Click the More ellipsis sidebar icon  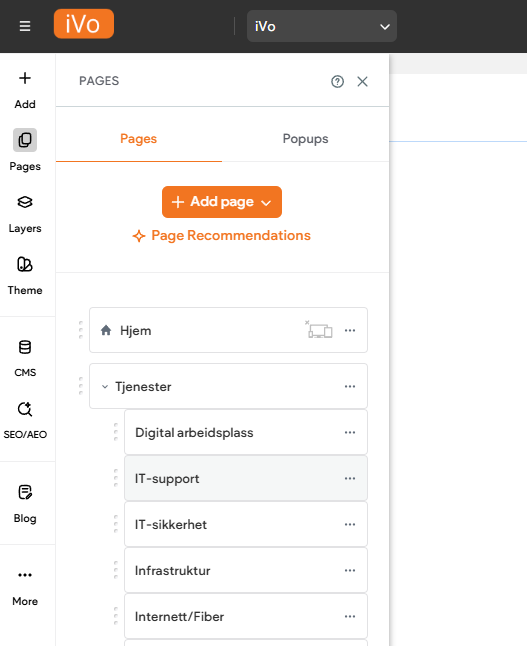tap(25, 575)
